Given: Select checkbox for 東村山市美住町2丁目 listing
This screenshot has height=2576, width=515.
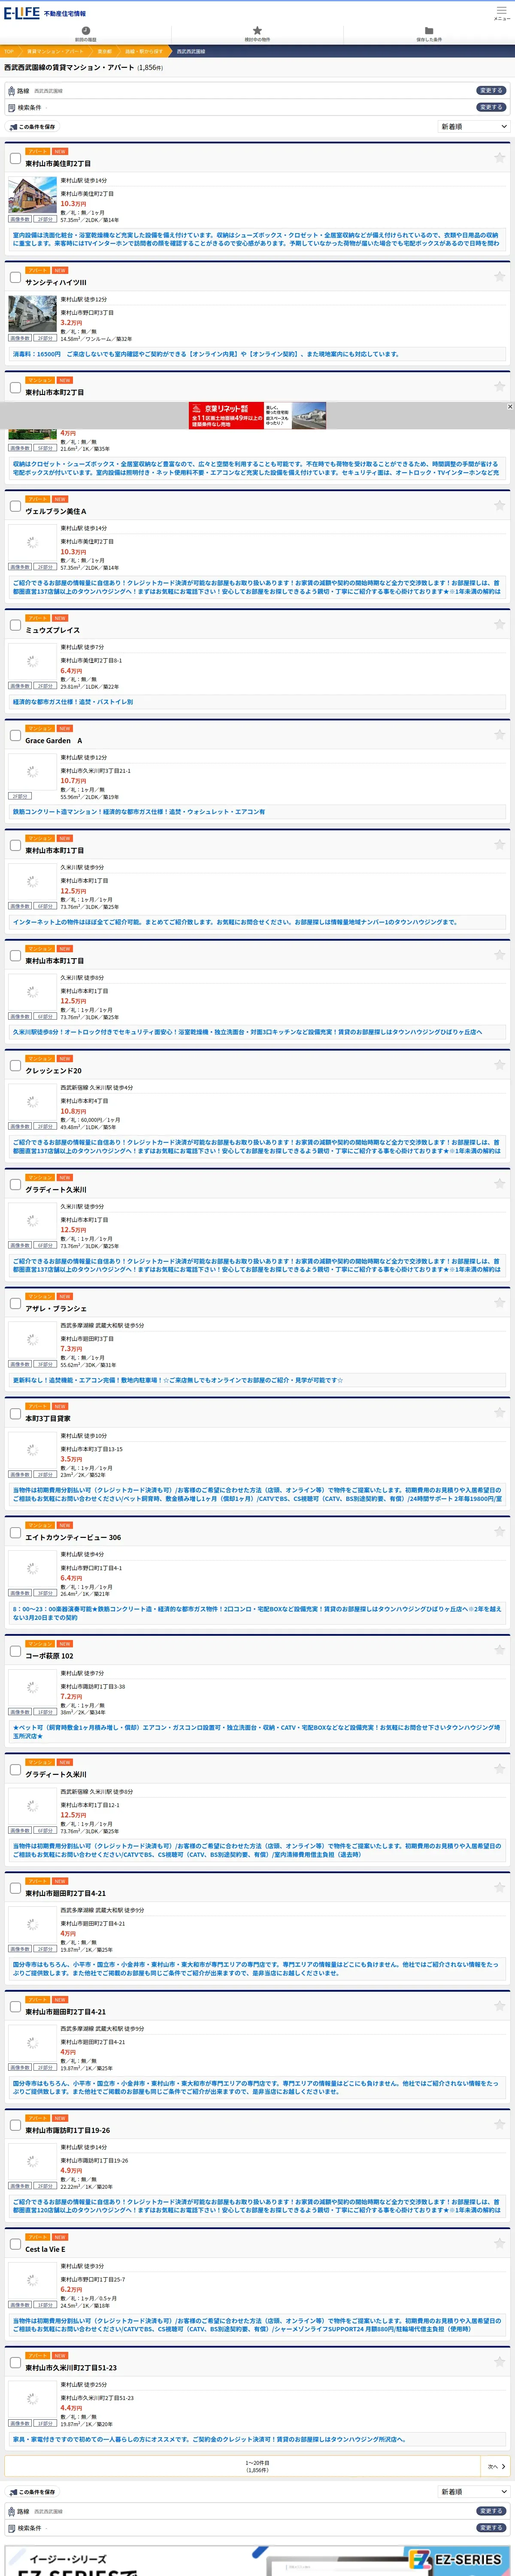Looking at the screenshot, I should point(15,159).
